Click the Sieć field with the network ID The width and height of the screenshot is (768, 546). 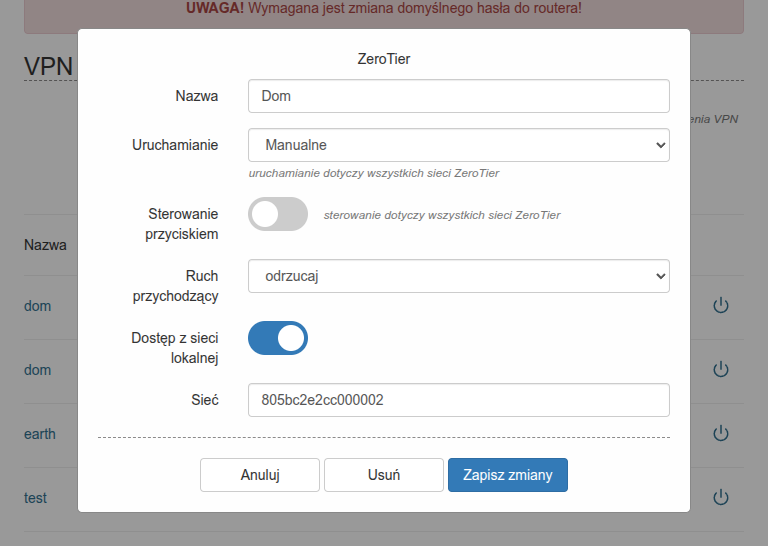pos(458,400)
